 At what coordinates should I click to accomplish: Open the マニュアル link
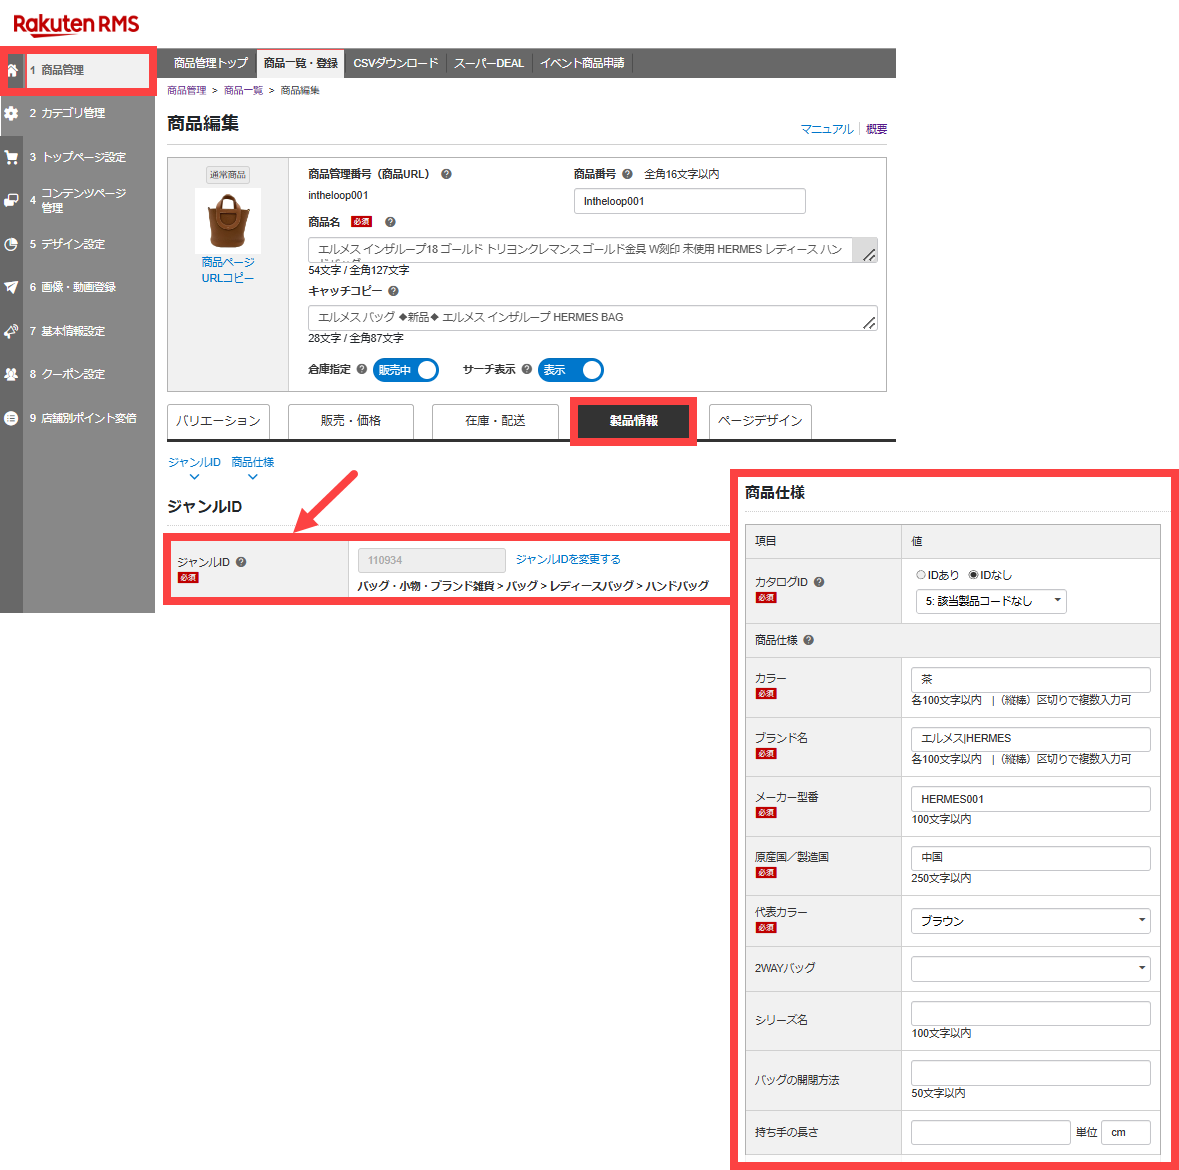click(826, 129)
